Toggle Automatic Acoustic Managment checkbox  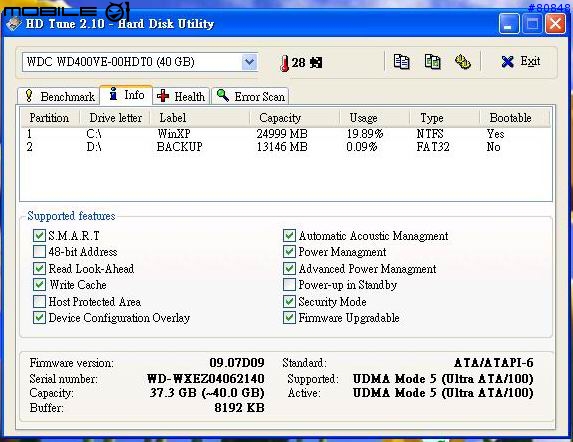click(289, 236)
